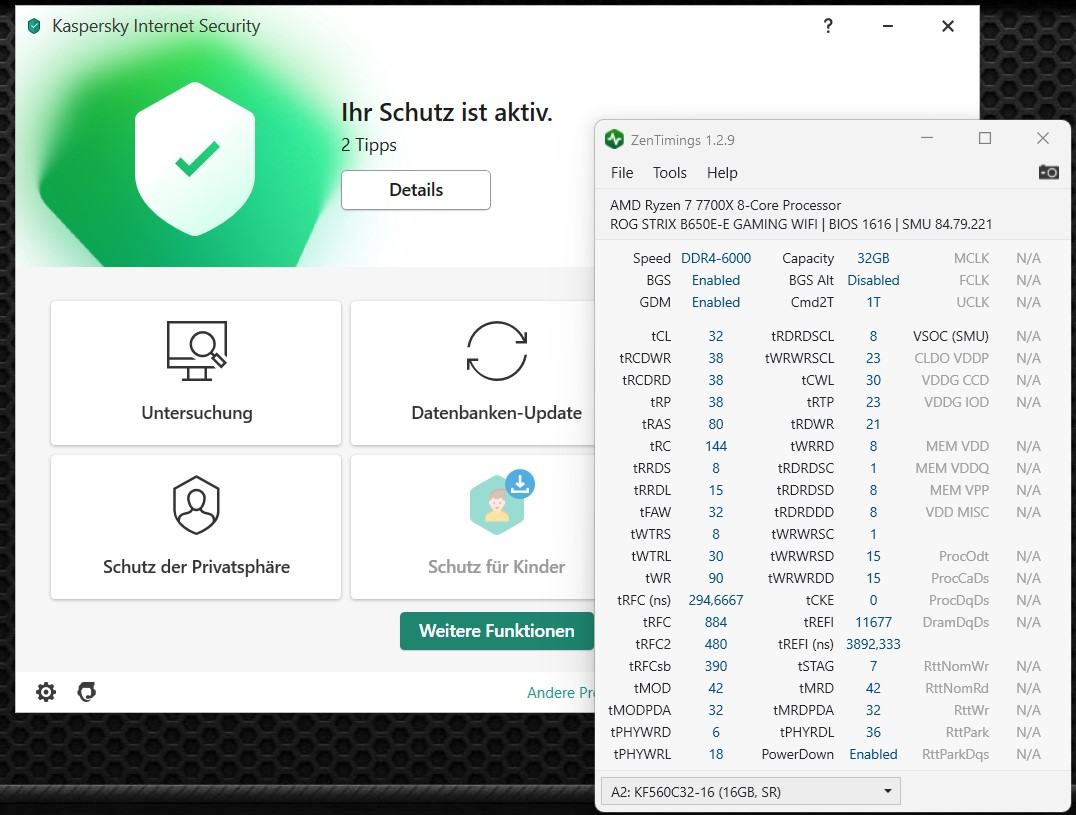The image size is (1076, 815).
Task: Minimize the Kaspersky window
Action: tap(887, 26)
